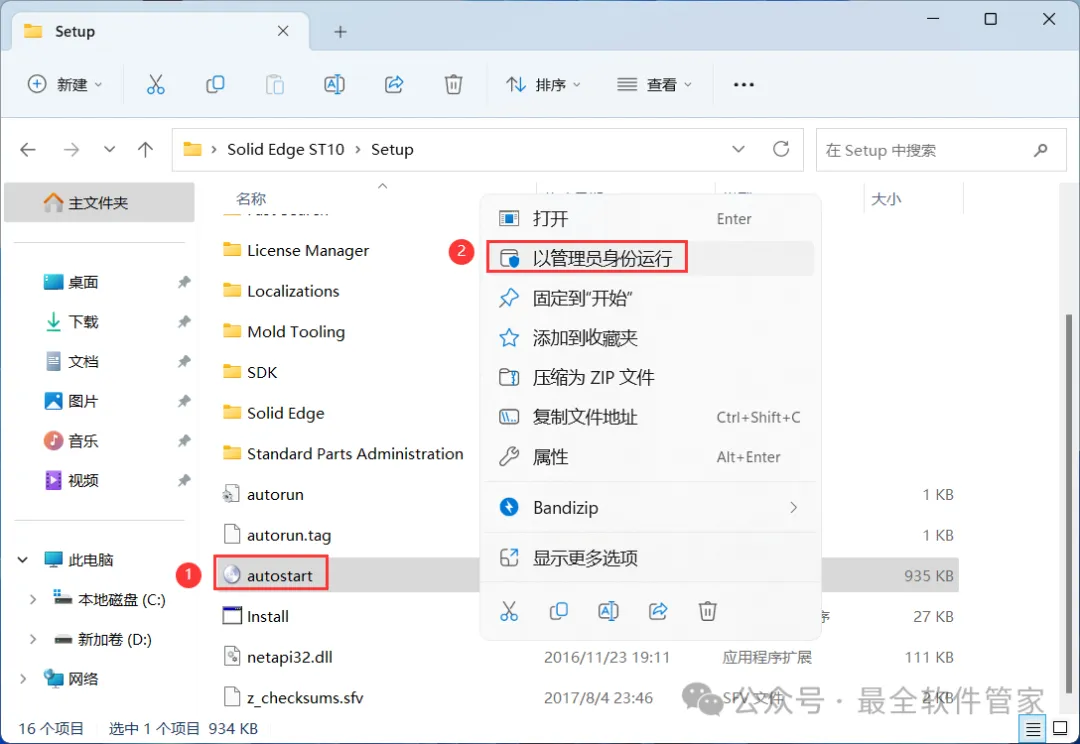Image resolution: width=1080 pixels, height=744 pixels.
Task: Click the Share icon in the toolbar
Action: (394, 85)
